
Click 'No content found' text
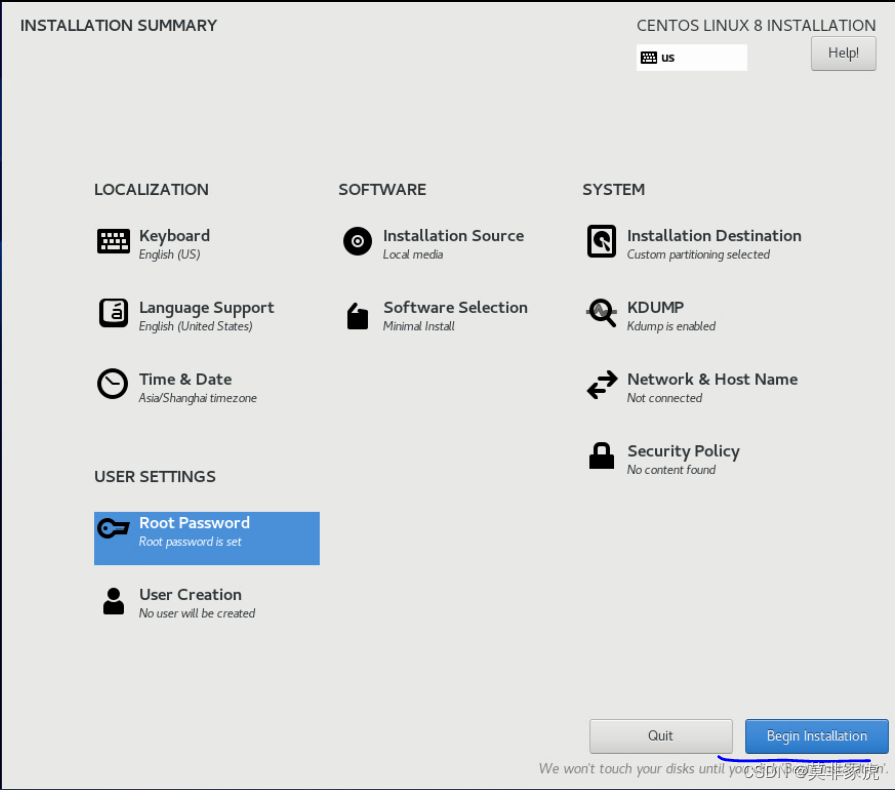tap(671, 470)
